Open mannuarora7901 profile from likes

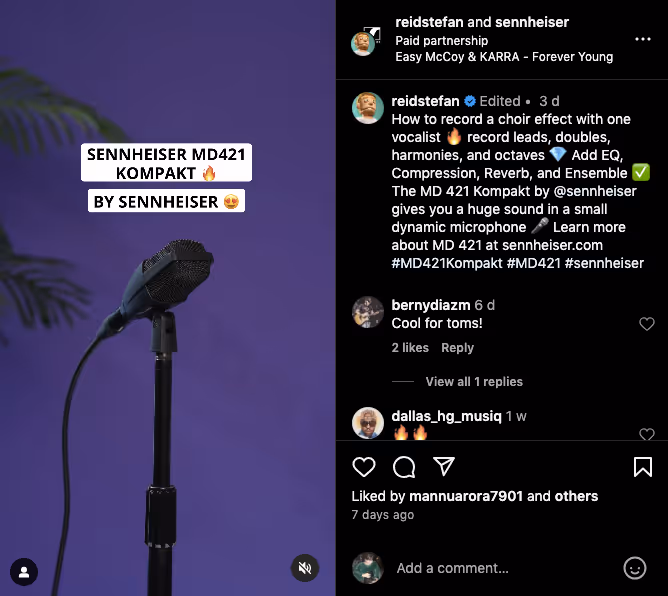pos(466,496)
